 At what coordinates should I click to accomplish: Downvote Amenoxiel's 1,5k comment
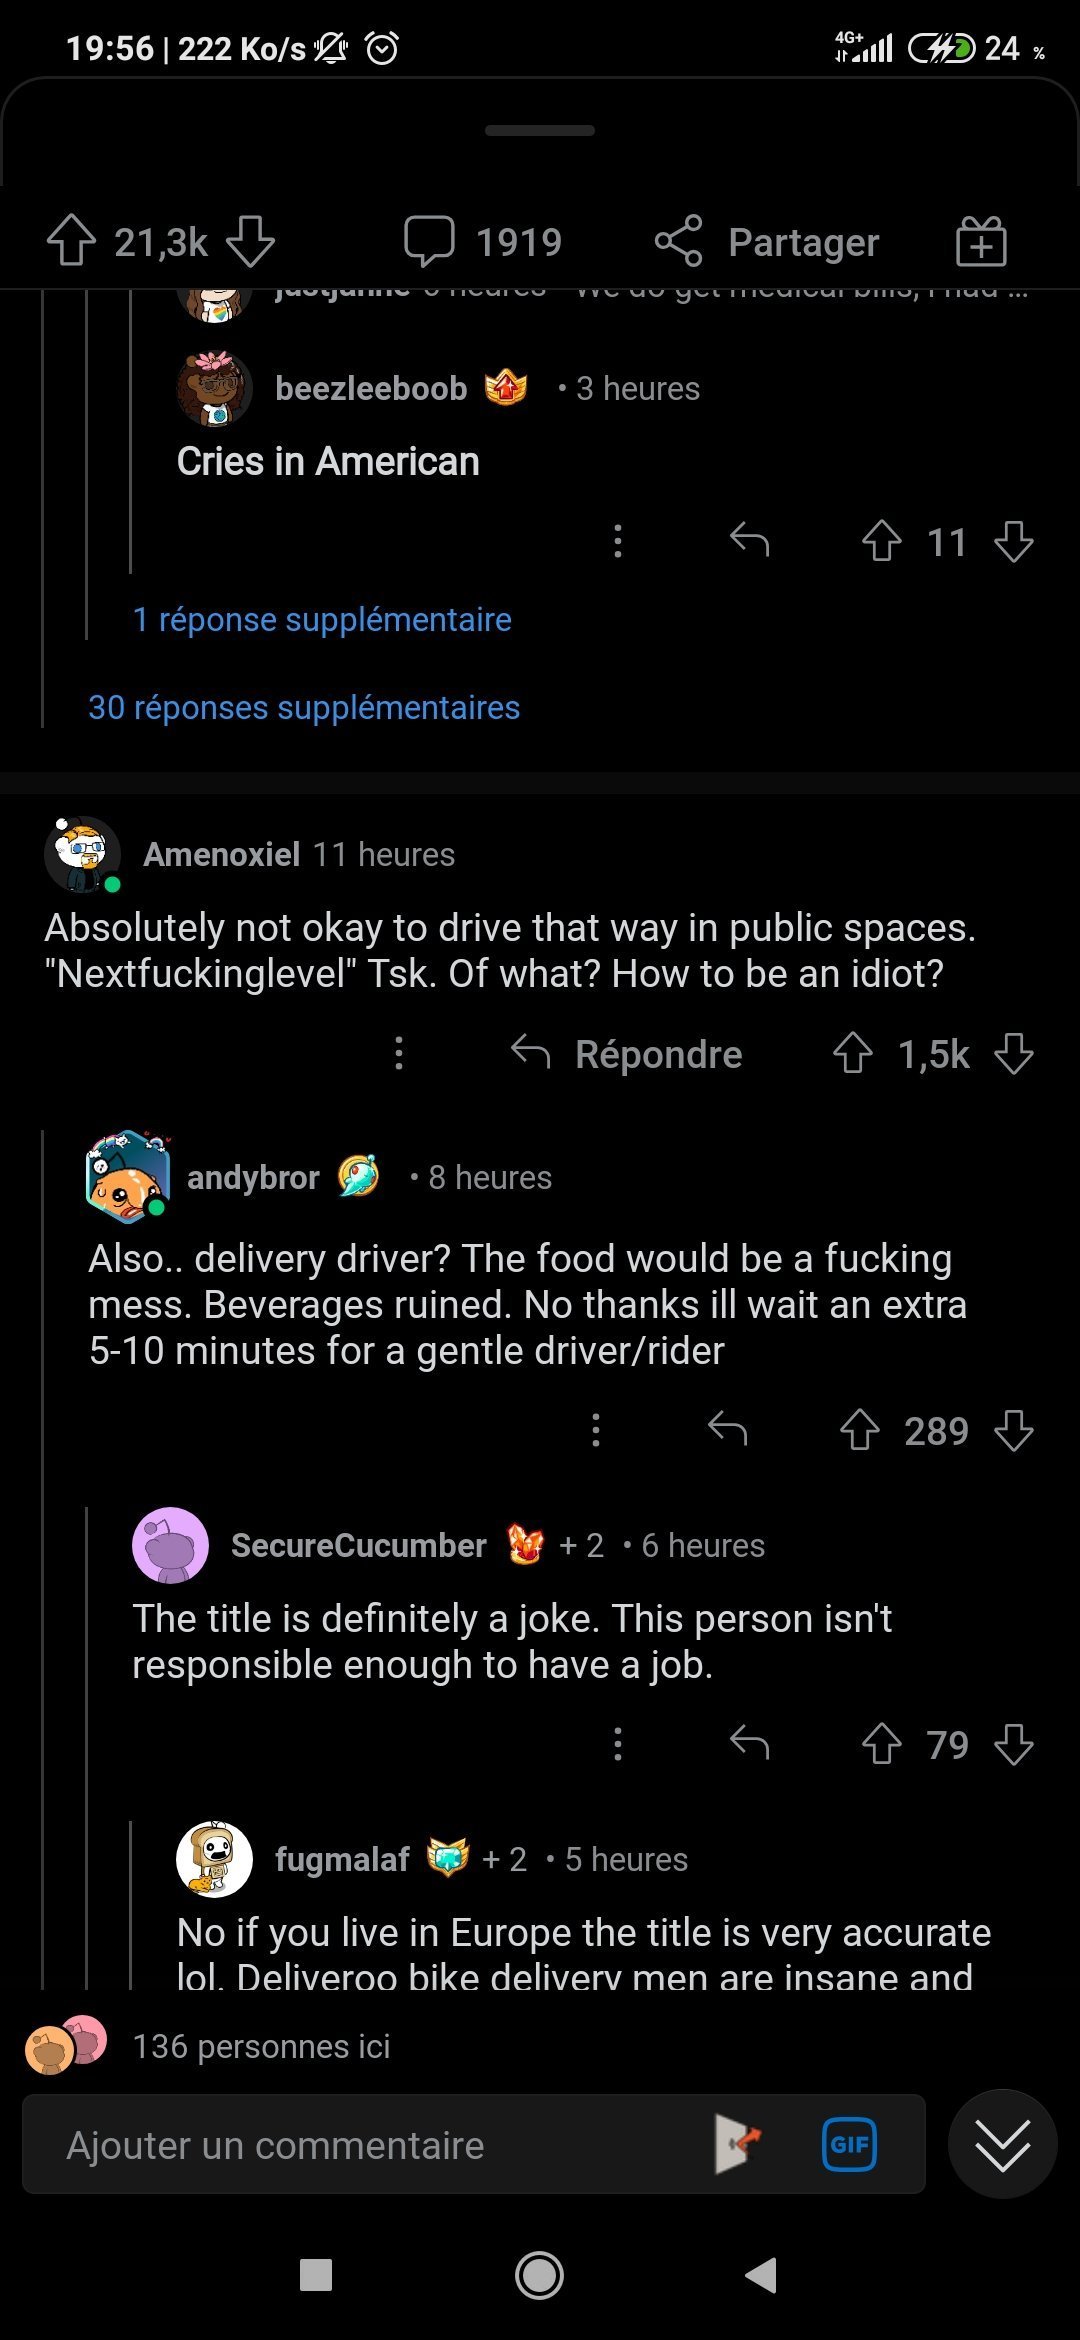pyautogui.click(x=1014, y=1054)
